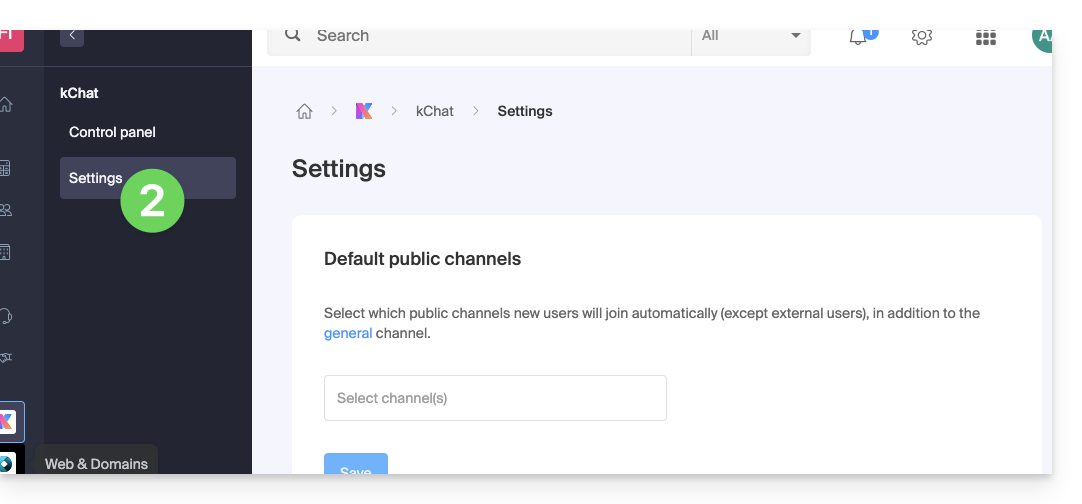Open the user avatar menu
Image resolution: width=1082 pixels, height=504 pixels.
click(x=1042, y=37)
